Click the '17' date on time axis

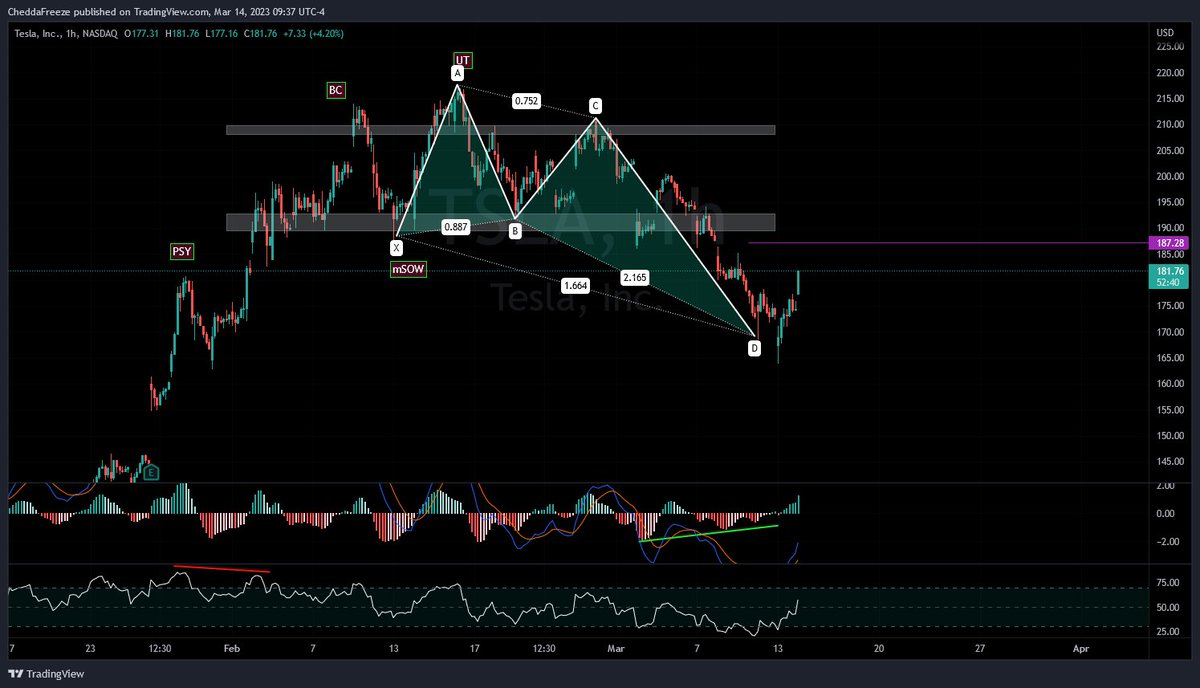(x=475, y=648)
